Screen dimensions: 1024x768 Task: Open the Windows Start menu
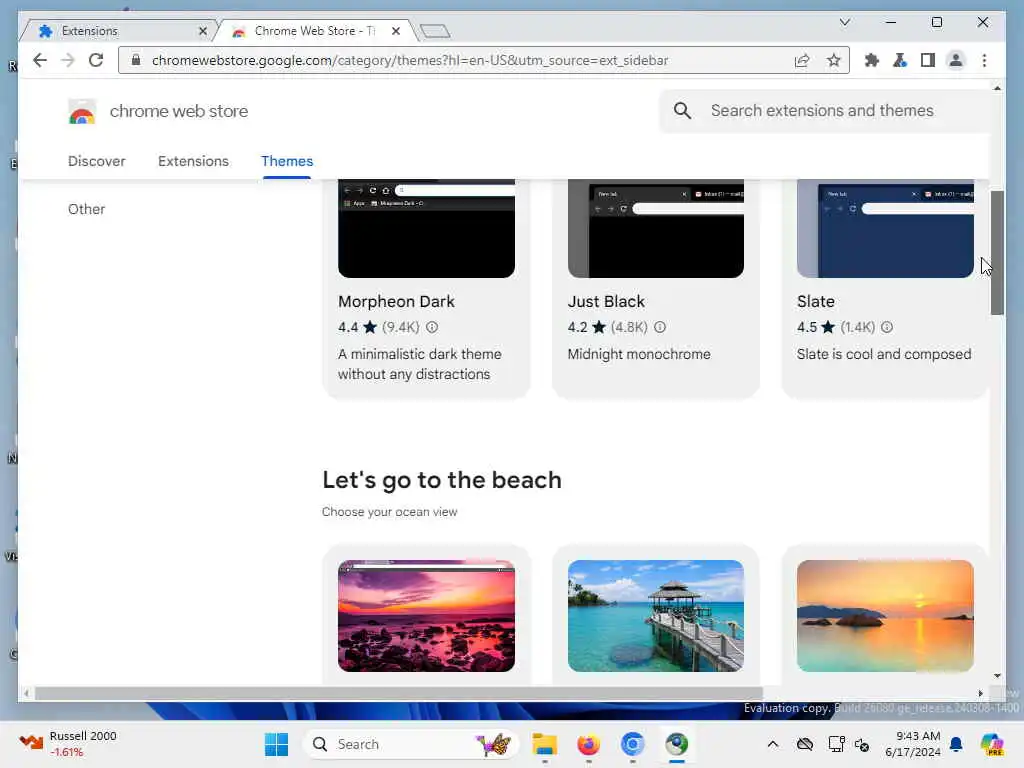click(x=276, y=744)
